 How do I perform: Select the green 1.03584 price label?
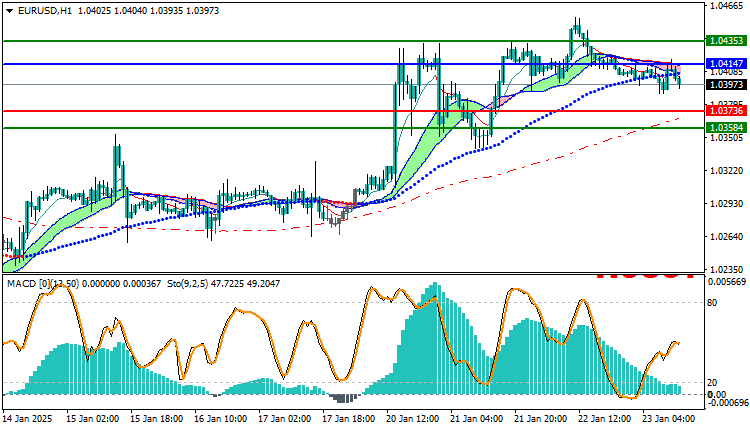pyautogui.click(x=726, y=128)
